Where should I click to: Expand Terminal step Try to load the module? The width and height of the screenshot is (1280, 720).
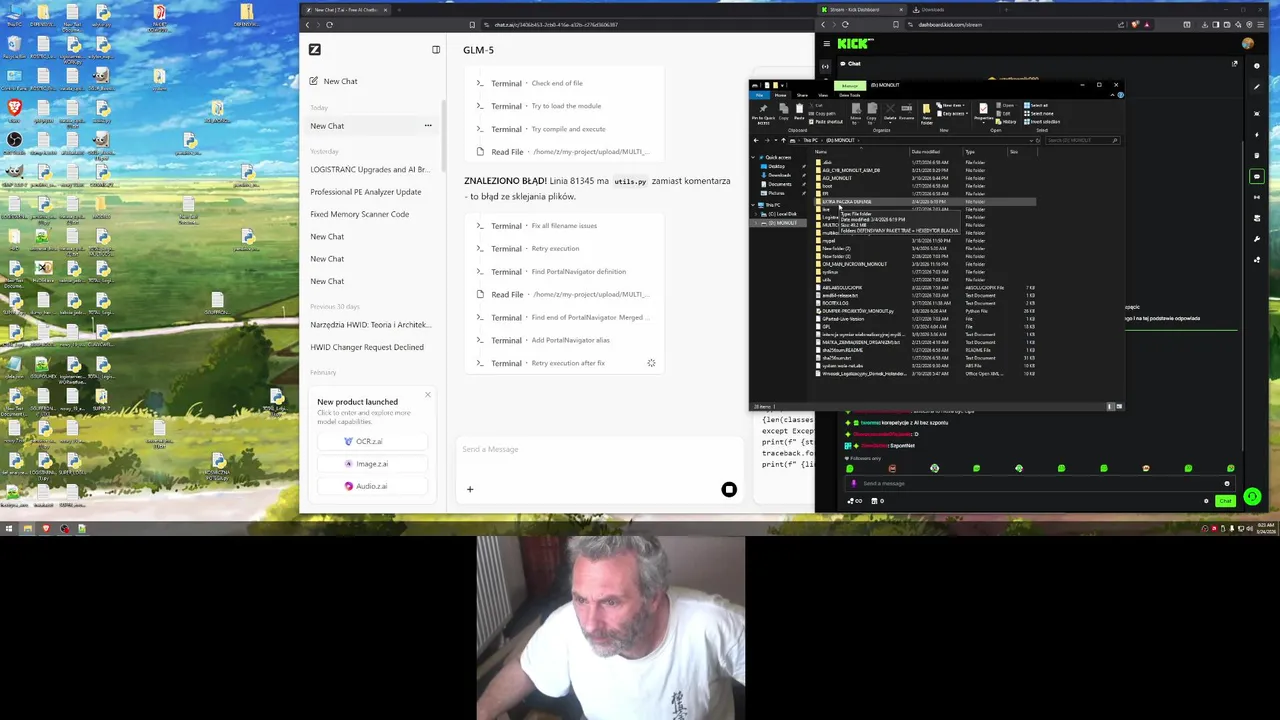coord(539,106)
